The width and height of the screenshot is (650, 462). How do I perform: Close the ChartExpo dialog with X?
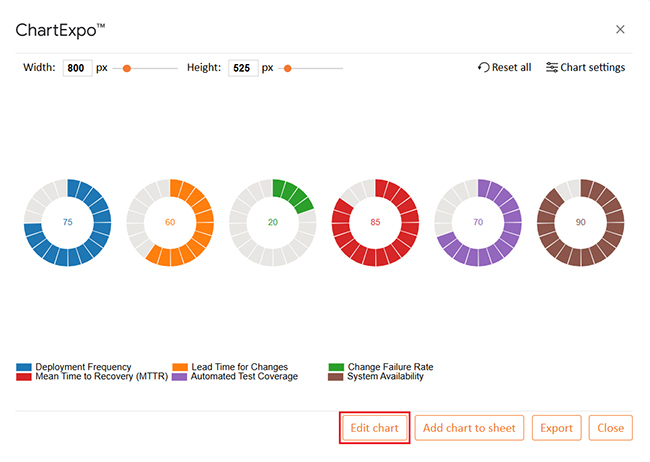point(620,30)
